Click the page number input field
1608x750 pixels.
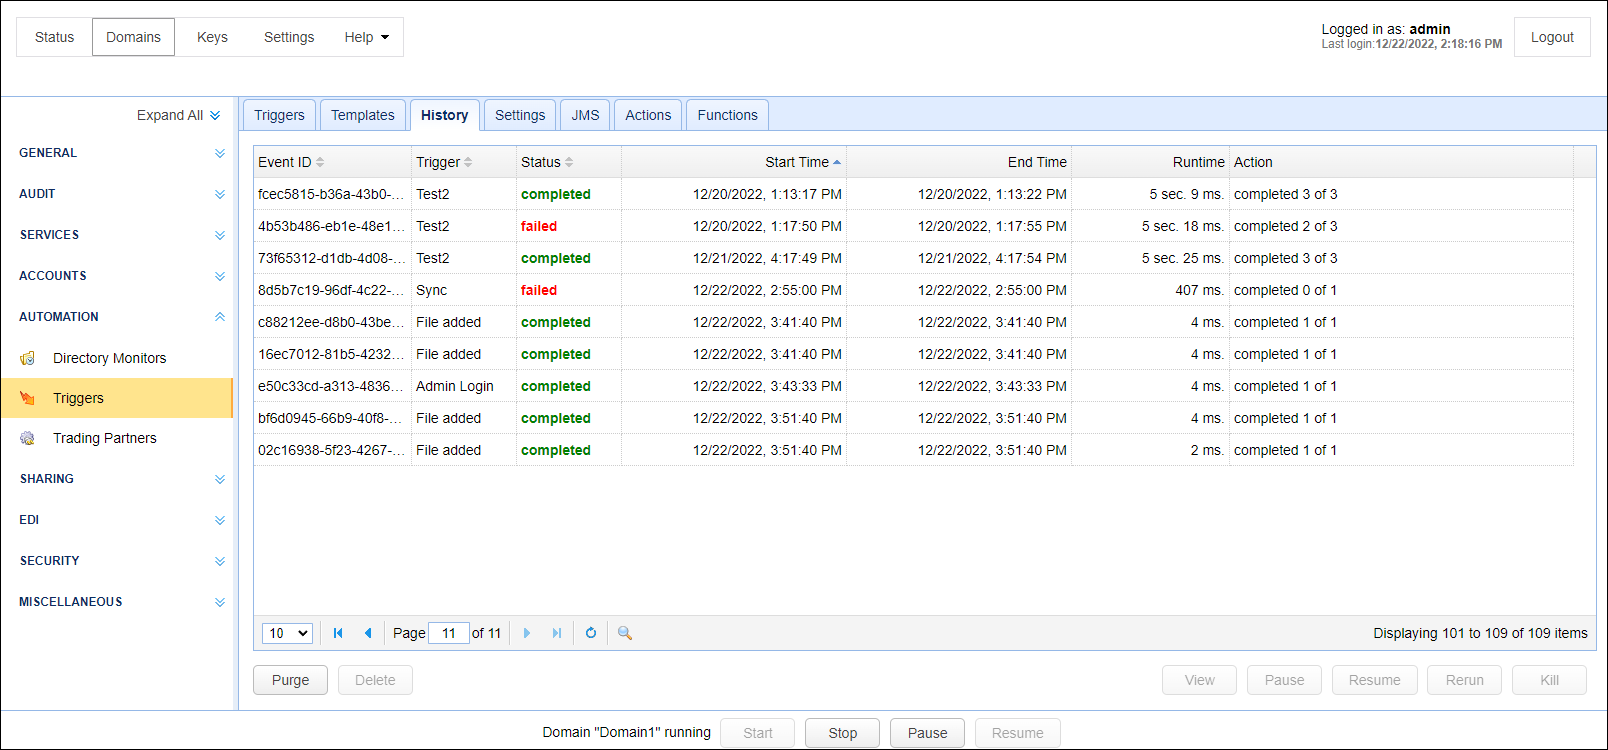(x=449, y=633)
